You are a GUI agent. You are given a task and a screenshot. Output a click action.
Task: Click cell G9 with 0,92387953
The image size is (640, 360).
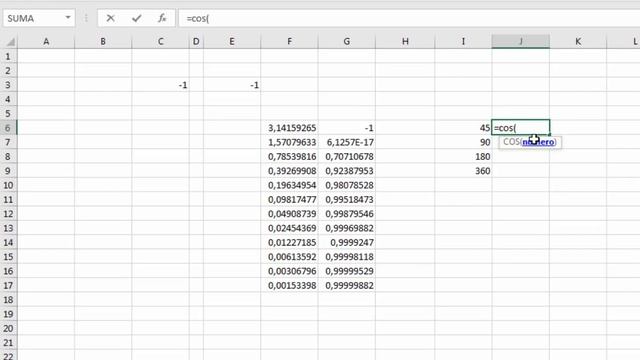pyautogui.click(x=347, y=171)
